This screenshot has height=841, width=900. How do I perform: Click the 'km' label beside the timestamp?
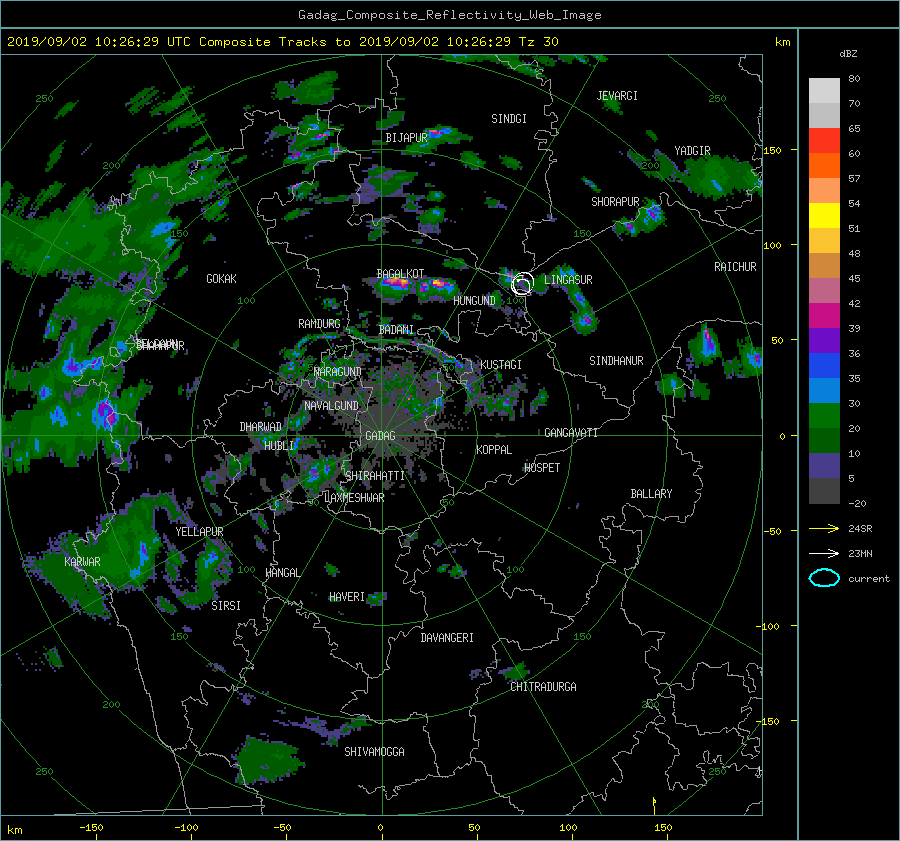(782, 42)
